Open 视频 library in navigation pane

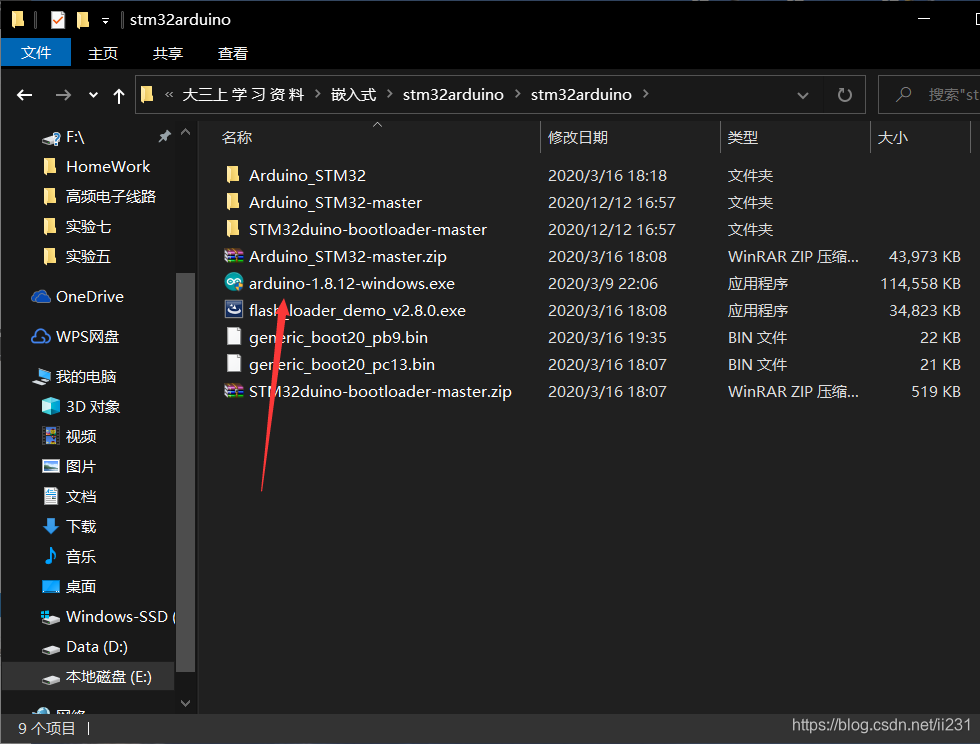pos(81,436)
